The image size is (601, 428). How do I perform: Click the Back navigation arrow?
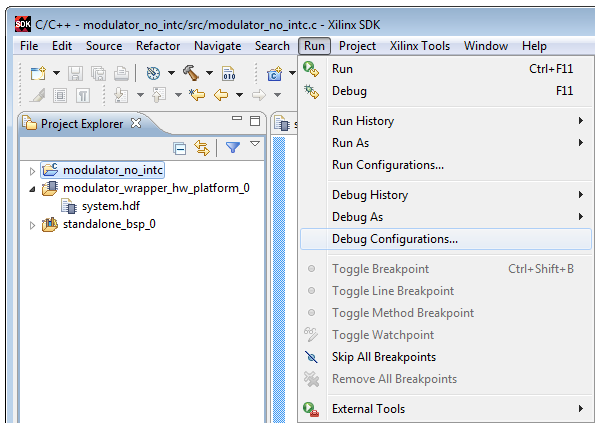pyautogui.click(x=221, y=95)
